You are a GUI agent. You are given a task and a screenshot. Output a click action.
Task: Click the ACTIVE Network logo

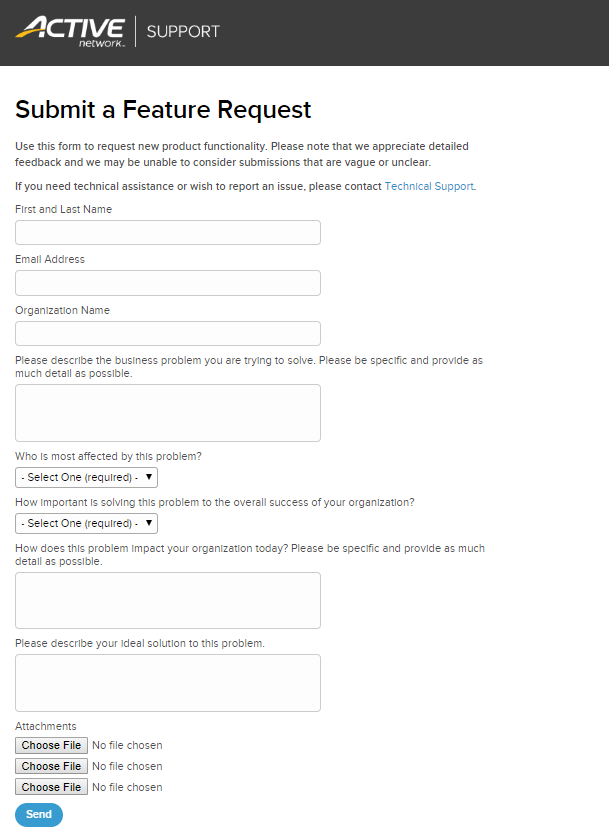70,31
